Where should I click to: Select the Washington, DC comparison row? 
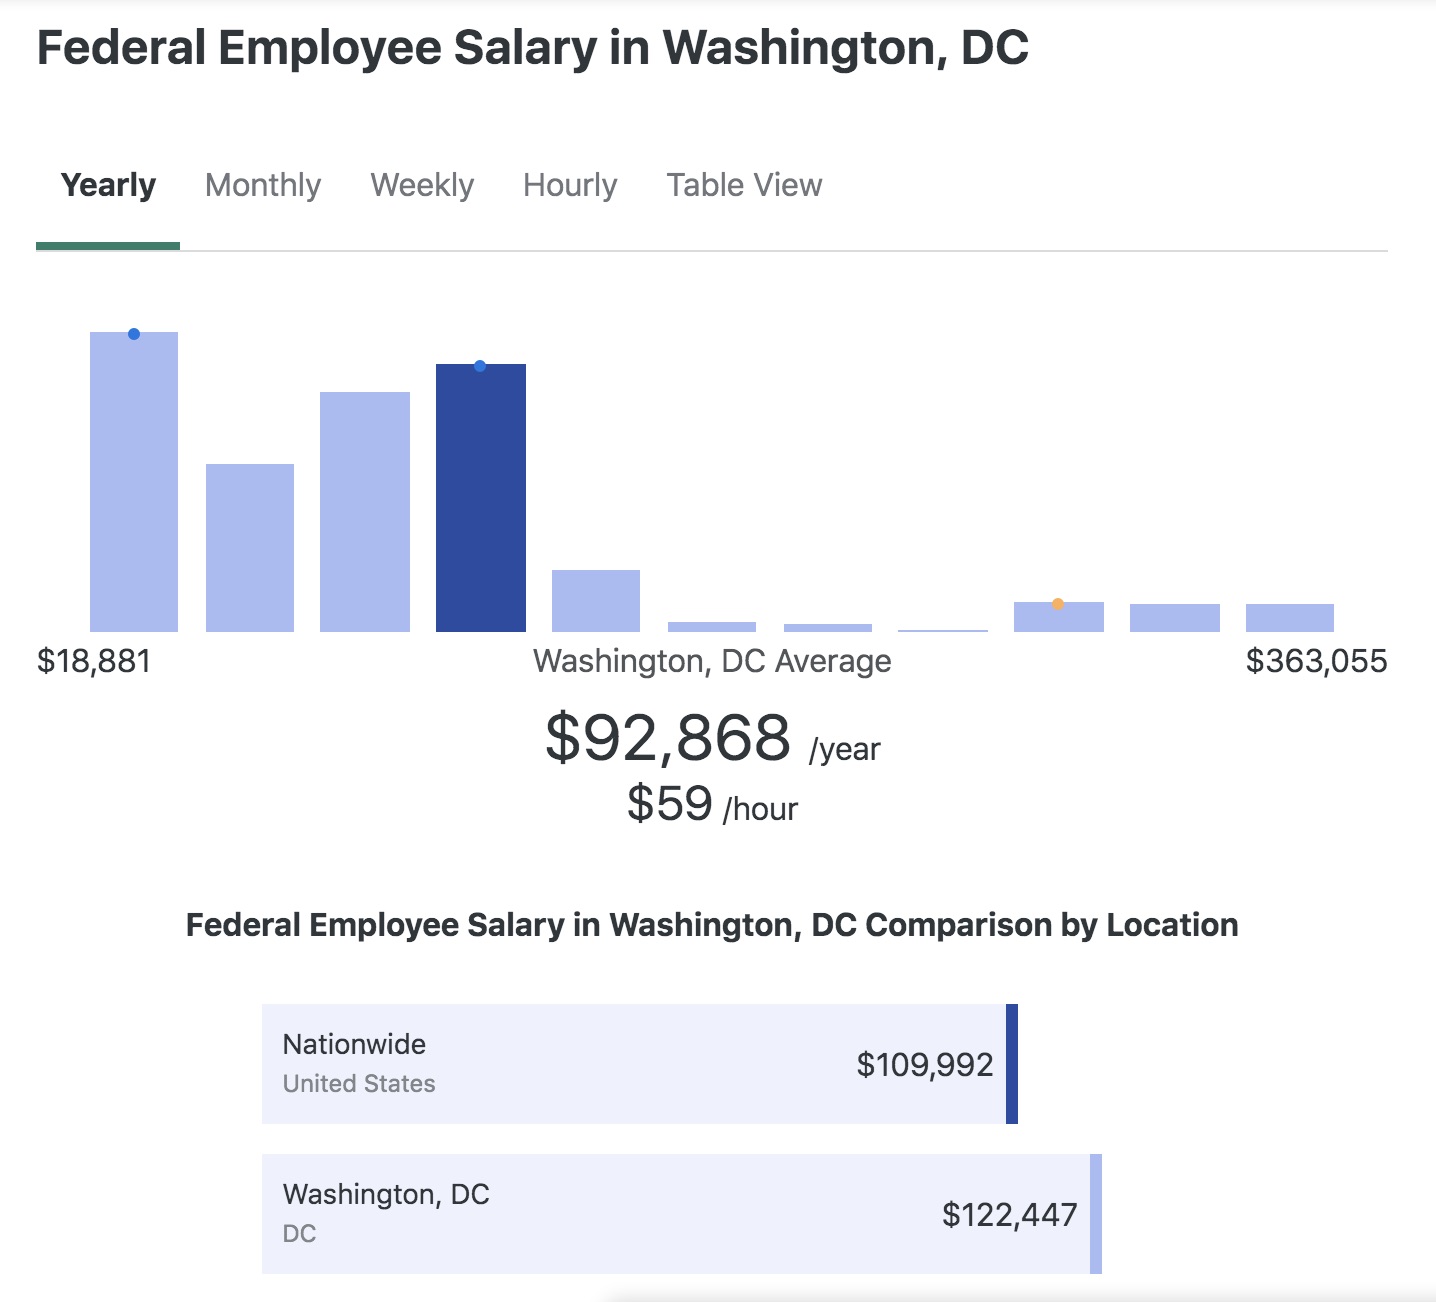point(600,1214)
